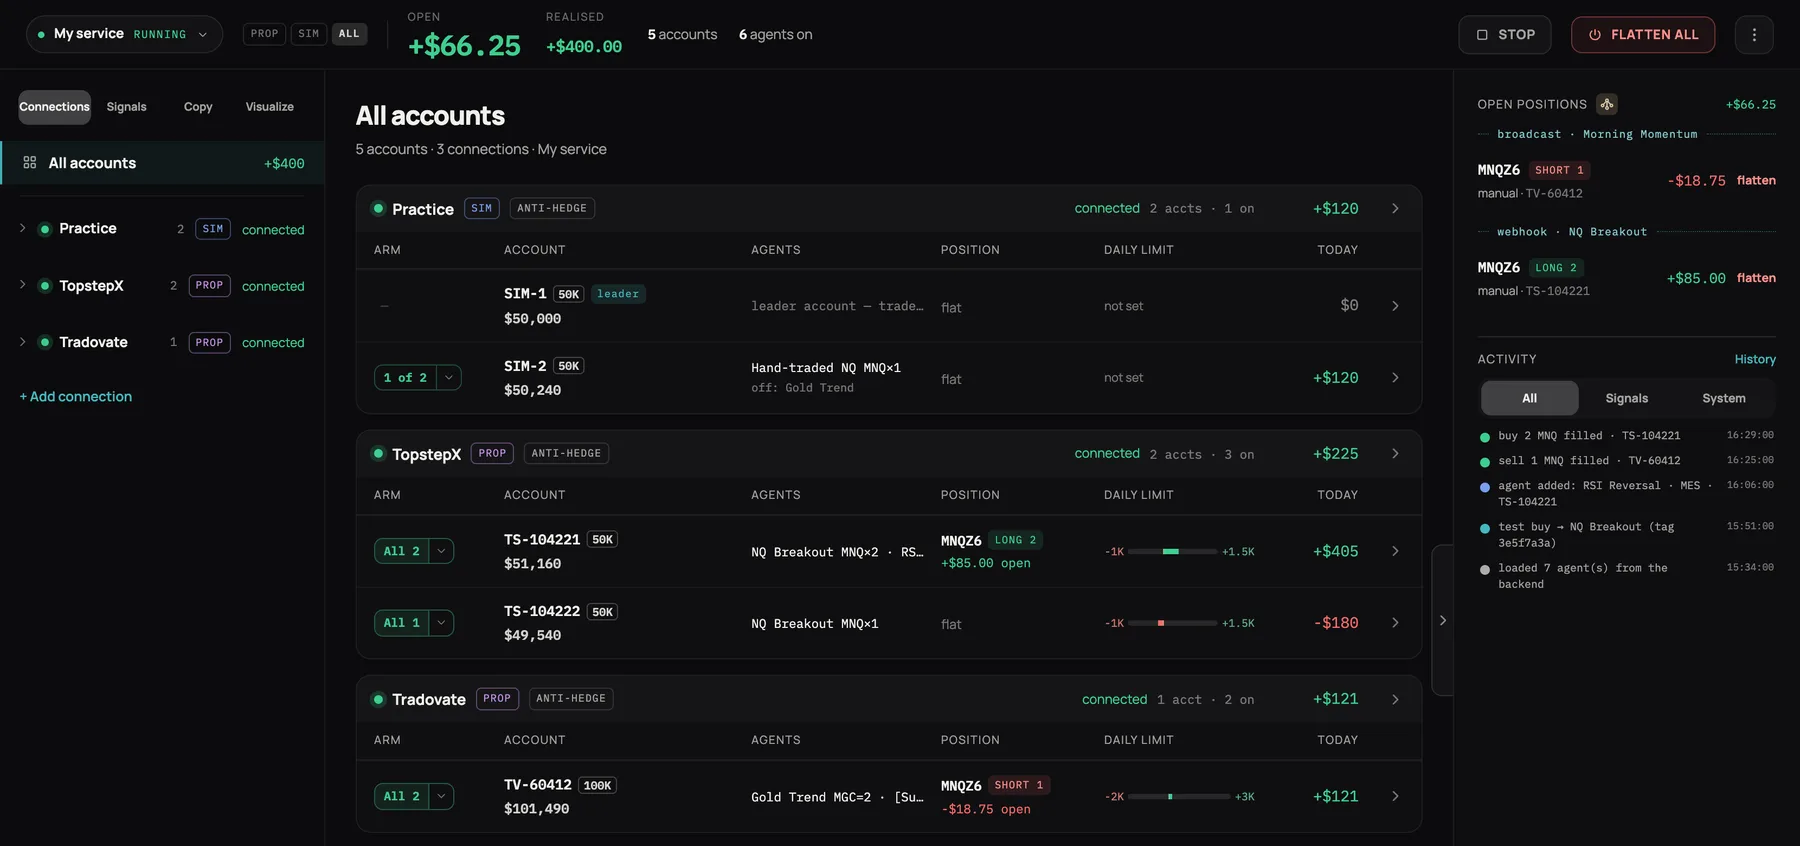The width and height of the screenshot is (1800, 846).
Task: Select the Signals activity filter tab
Action: [1627, 398]
